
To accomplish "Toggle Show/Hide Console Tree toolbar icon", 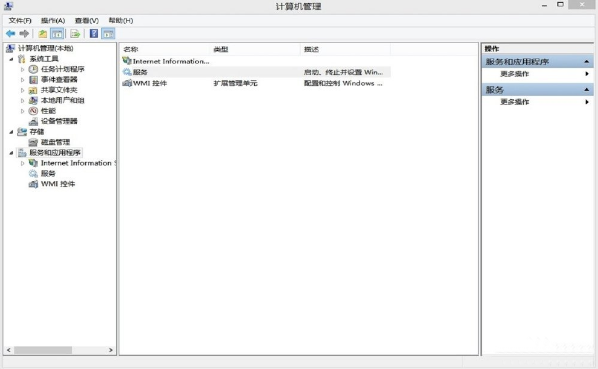I will tap(57, 34).
